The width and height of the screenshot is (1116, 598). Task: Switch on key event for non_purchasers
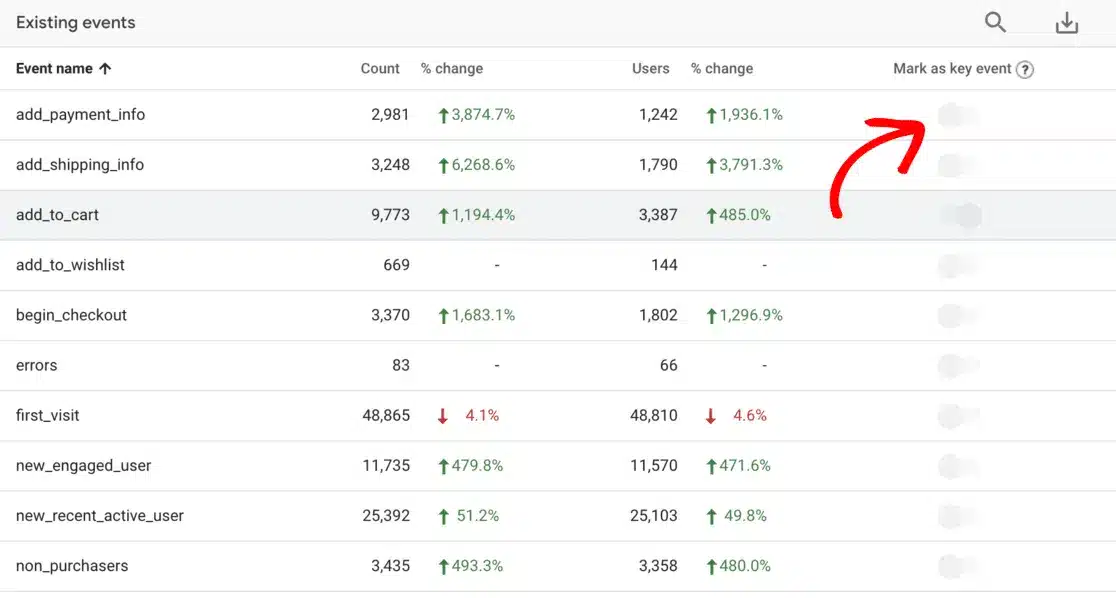click(x=959, y=566)
